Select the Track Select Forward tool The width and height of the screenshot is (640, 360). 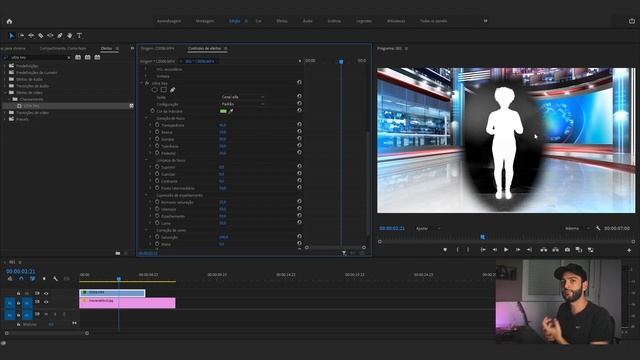21,36
